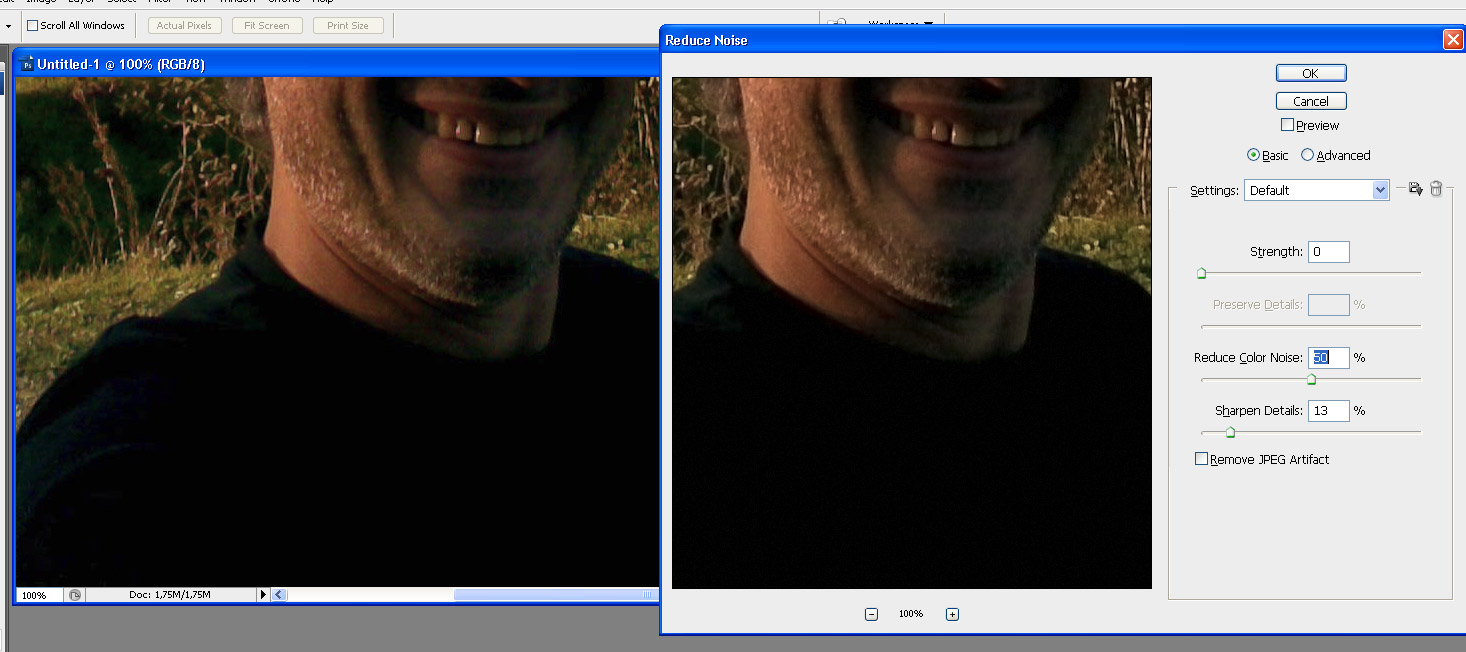This screenshot has height=652, width=1466.
Task: Save a copy of current noise settings
Action: pyautogui.click(x=1415, y=189)
